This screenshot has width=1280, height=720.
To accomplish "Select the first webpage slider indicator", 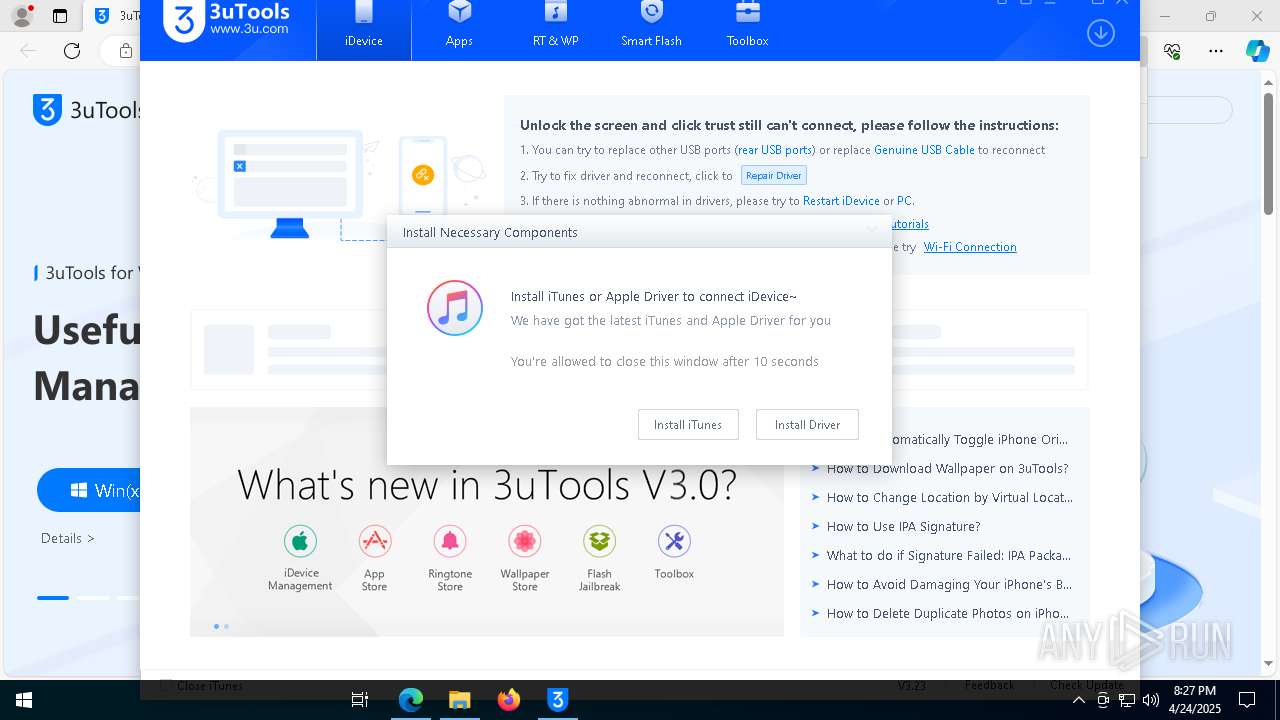I will pos(53,598).
